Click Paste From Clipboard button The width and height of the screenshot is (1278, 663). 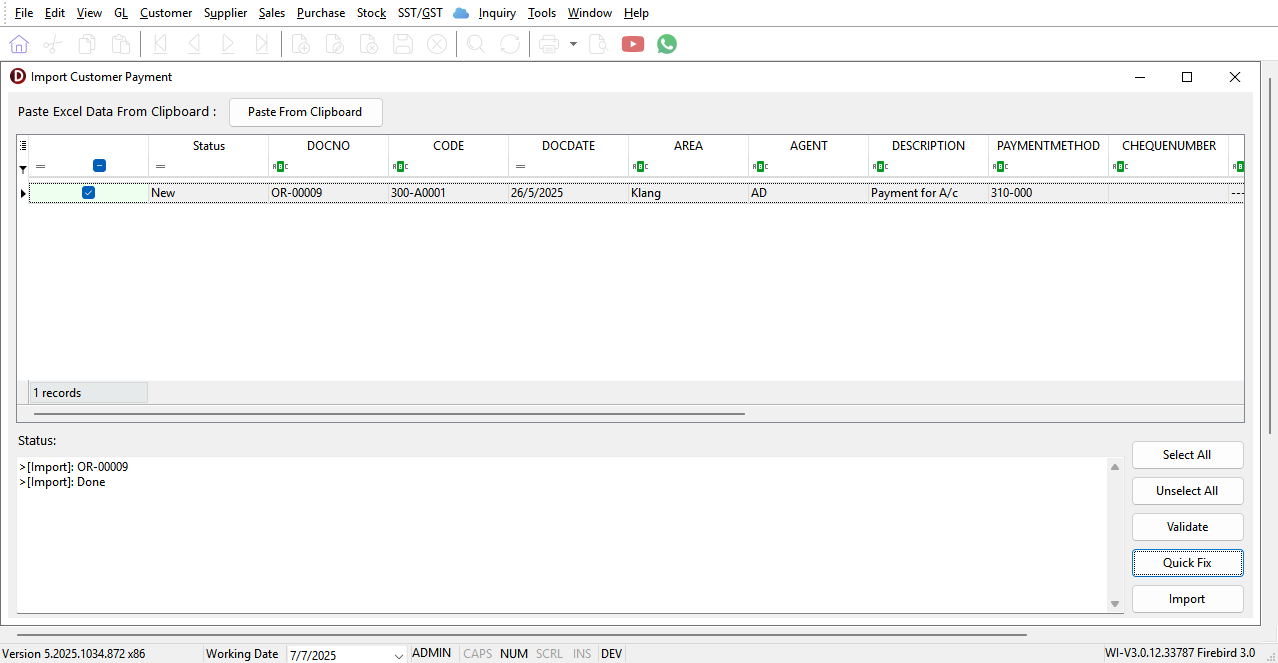click(x=305, y=112)
